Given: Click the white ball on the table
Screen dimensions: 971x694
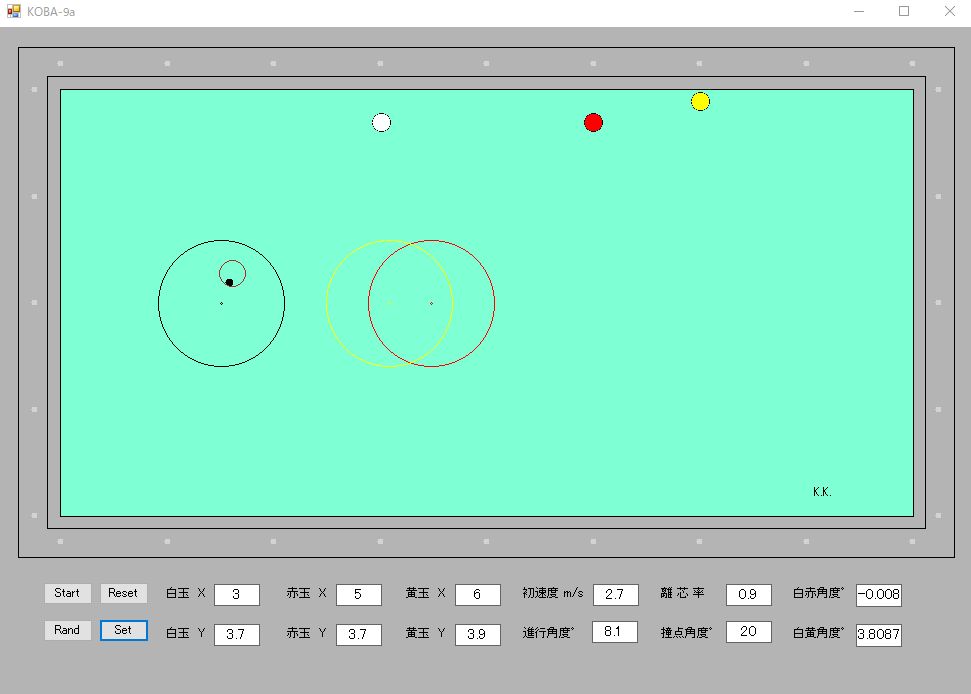Looking at the screenshot, I should pyautogui.click(x=381, y=123).
